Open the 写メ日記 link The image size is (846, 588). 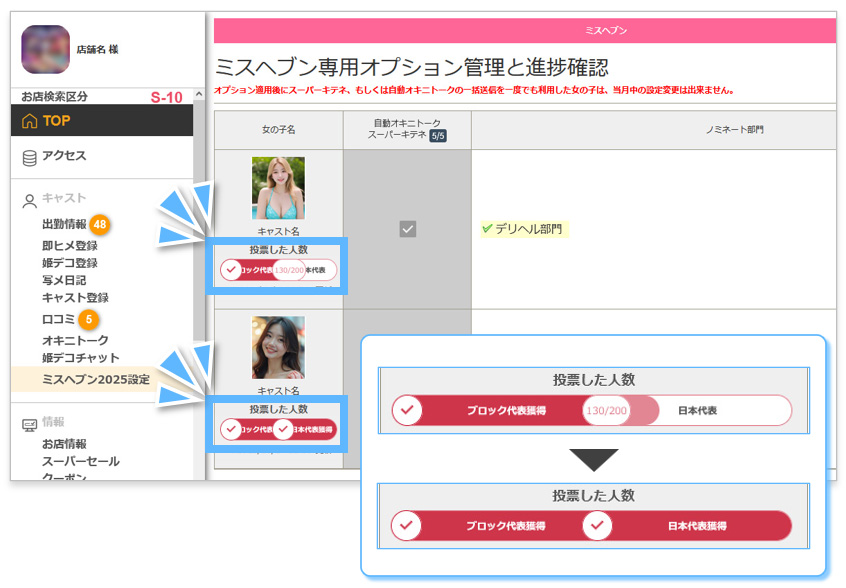coord(64,280)
